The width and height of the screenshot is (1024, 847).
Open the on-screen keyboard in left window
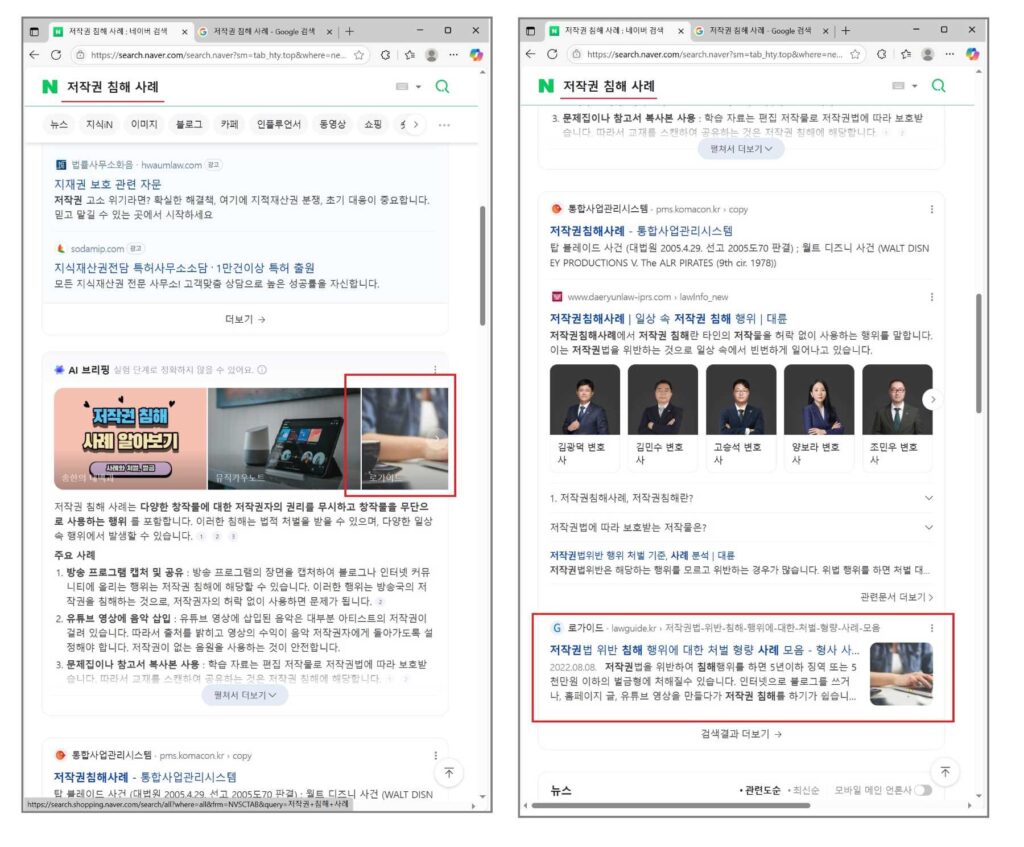[402, 86]
